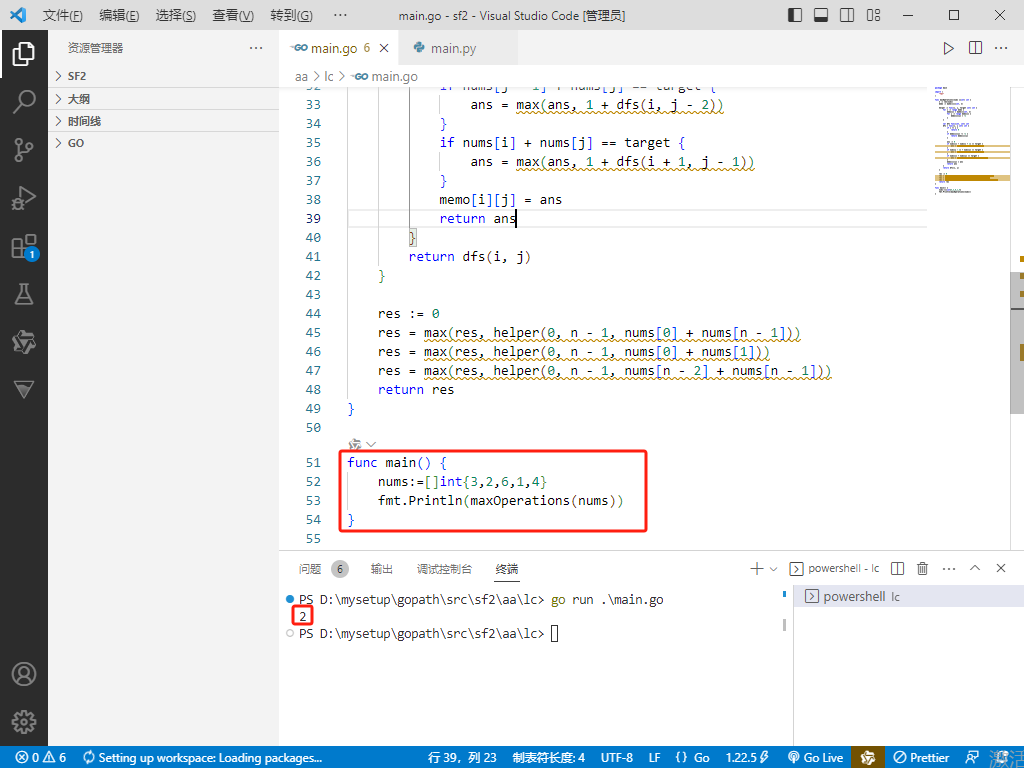Click the code minimap overview
The width and height of the screenshot is (1024, 768).
click(972, 140)
